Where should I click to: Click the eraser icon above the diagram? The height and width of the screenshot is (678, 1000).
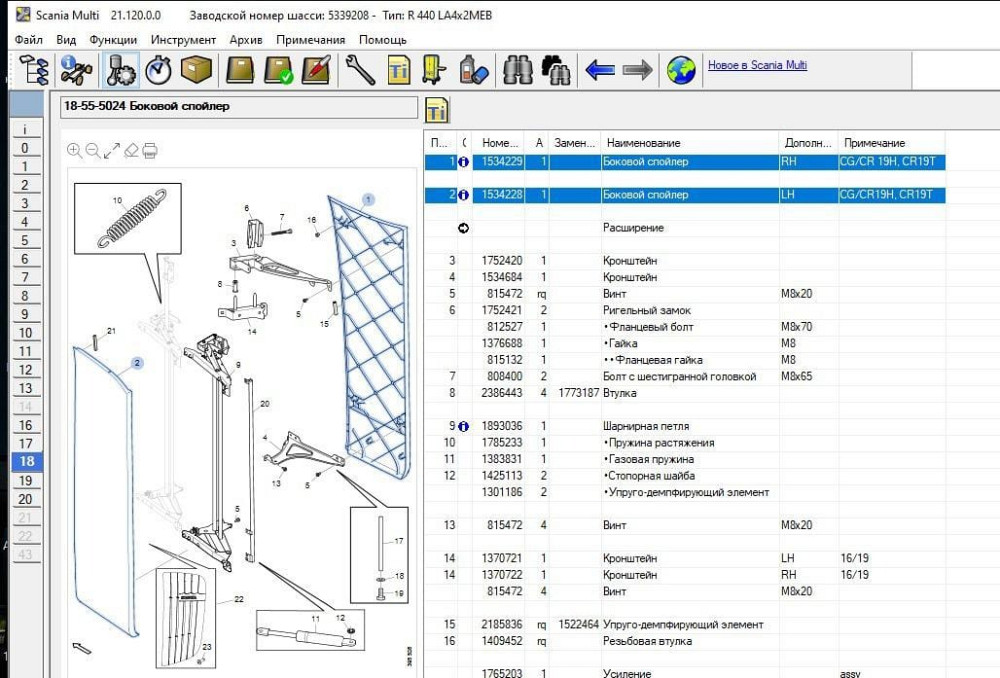click(x=131, y=151)
